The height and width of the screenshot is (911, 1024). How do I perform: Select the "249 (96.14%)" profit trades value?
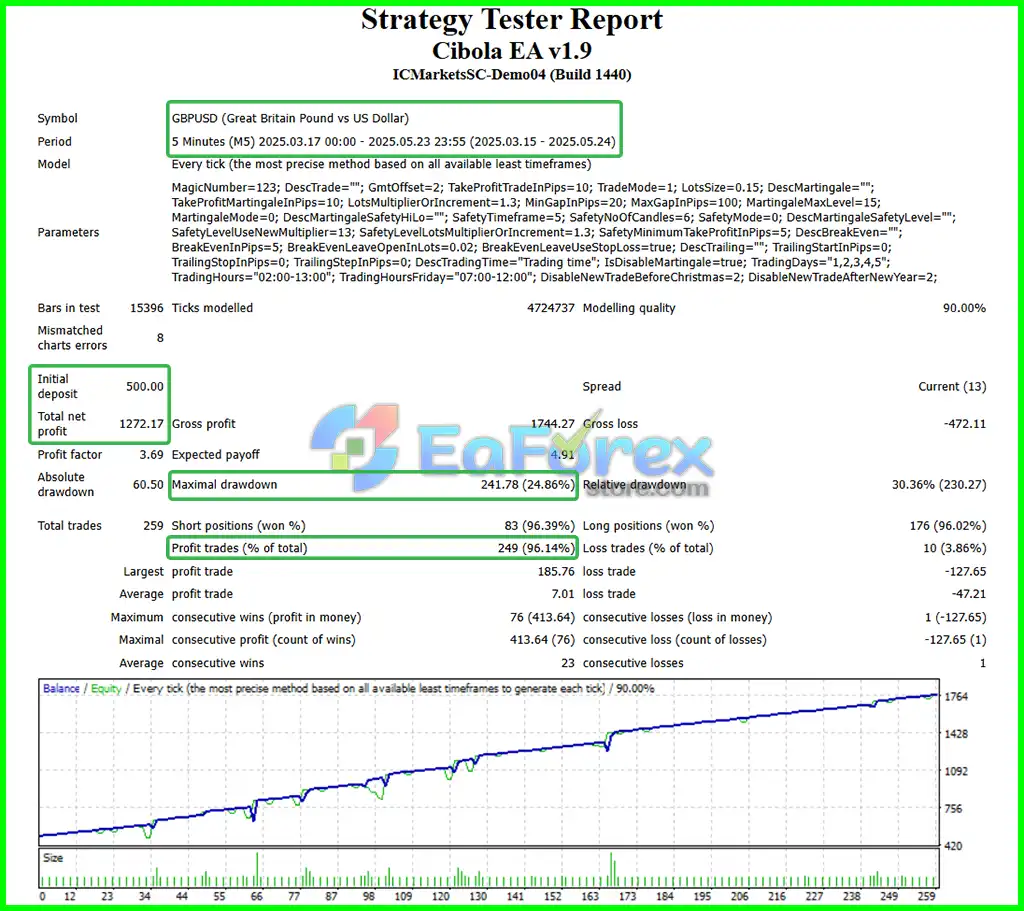tap(536, 548)
